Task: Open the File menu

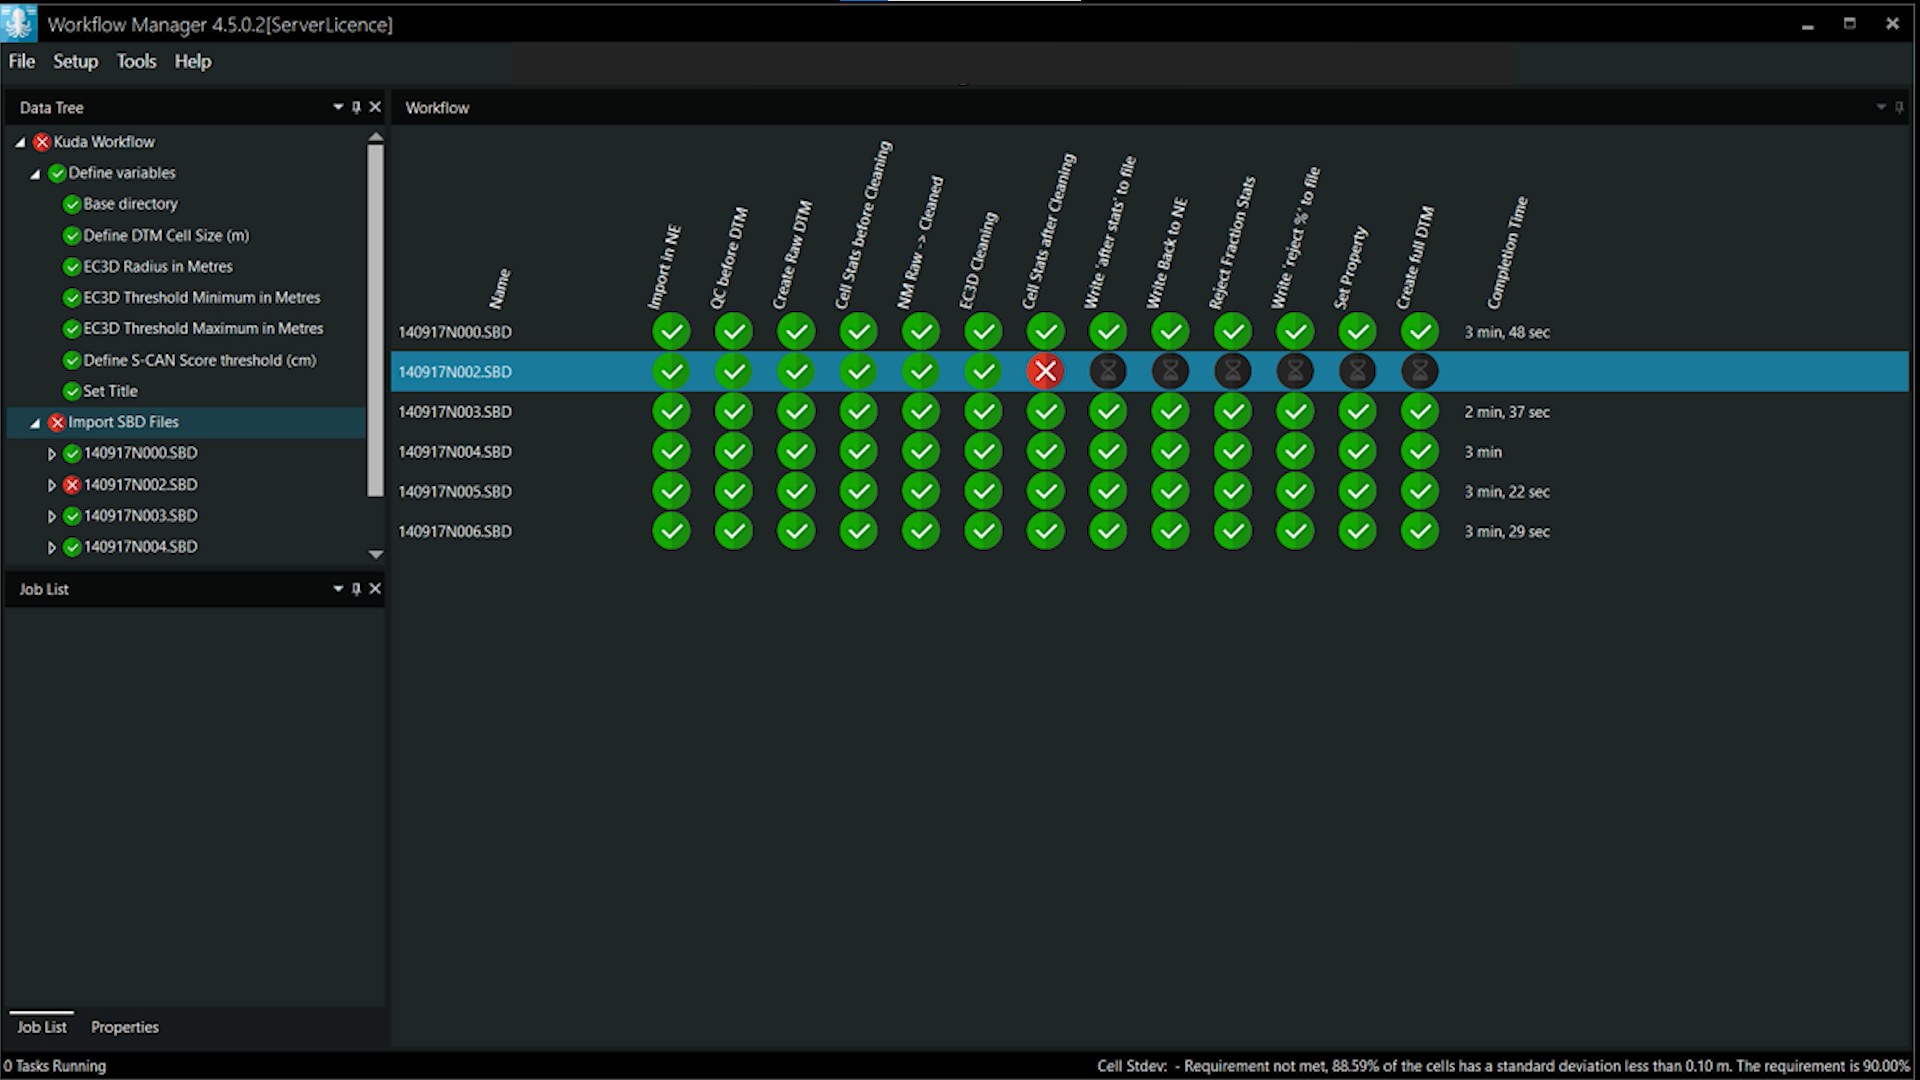Action: click(x=22, y=61)
